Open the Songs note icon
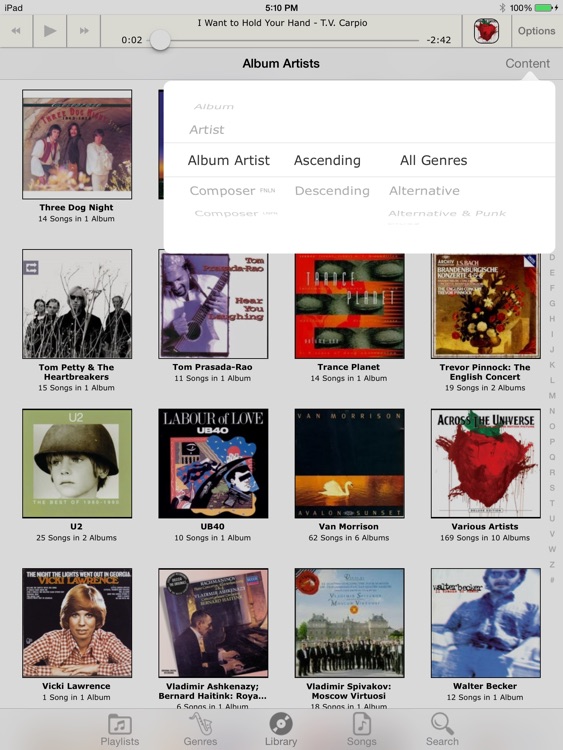Viewport: 563px width, 750px height. tap(362, 724)
